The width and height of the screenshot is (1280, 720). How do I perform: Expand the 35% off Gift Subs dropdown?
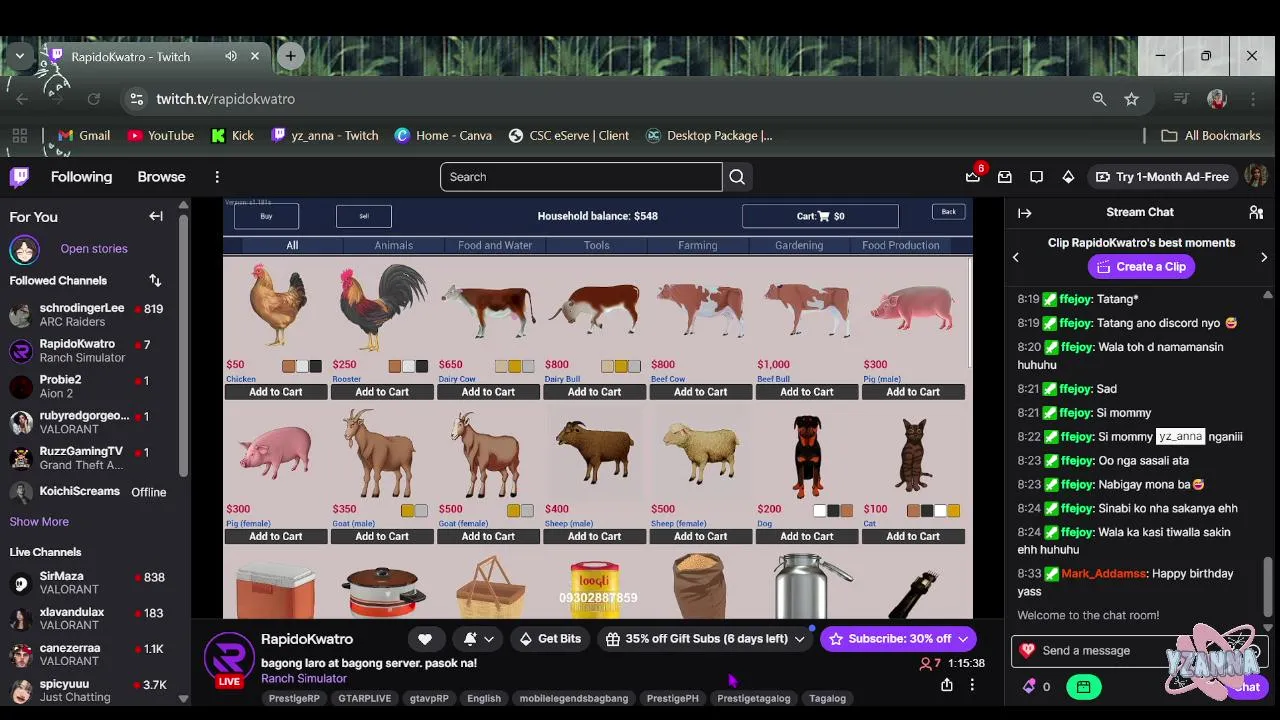click(x=799, y=639)
